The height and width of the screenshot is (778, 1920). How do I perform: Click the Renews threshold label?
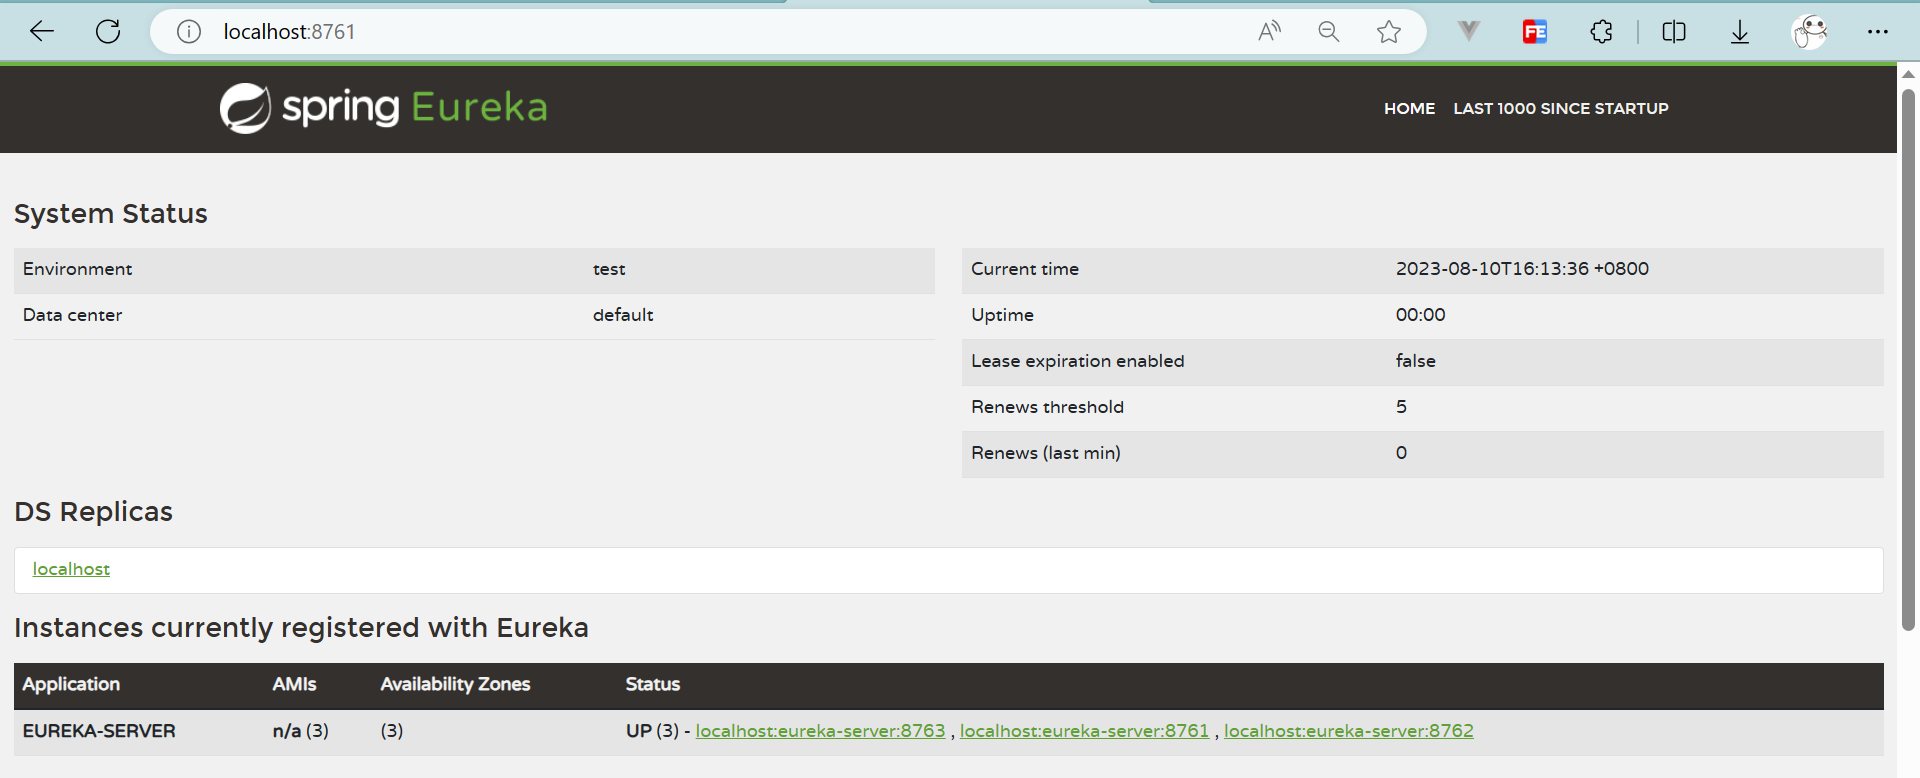(1047, 407)
